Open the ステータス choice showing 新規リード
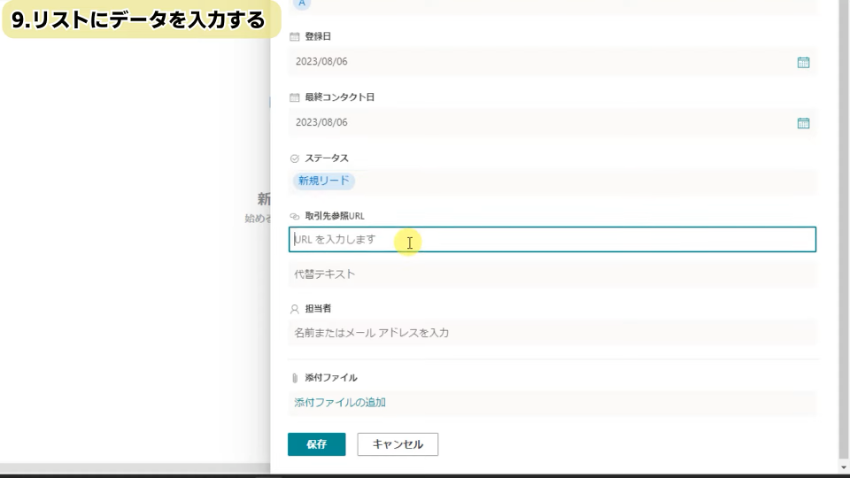 [325, 181]
